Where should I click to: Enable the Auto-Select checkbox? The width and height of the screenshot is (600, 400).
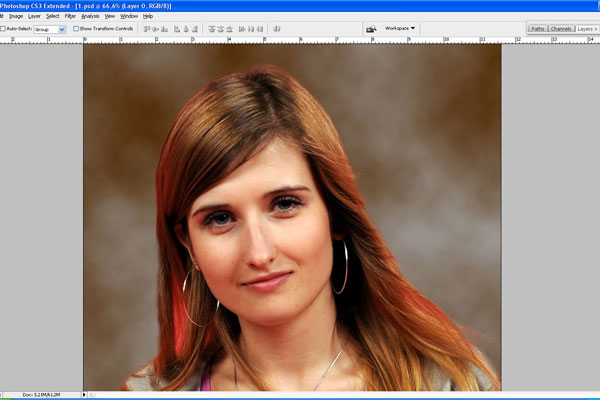[x=3, y=29]
